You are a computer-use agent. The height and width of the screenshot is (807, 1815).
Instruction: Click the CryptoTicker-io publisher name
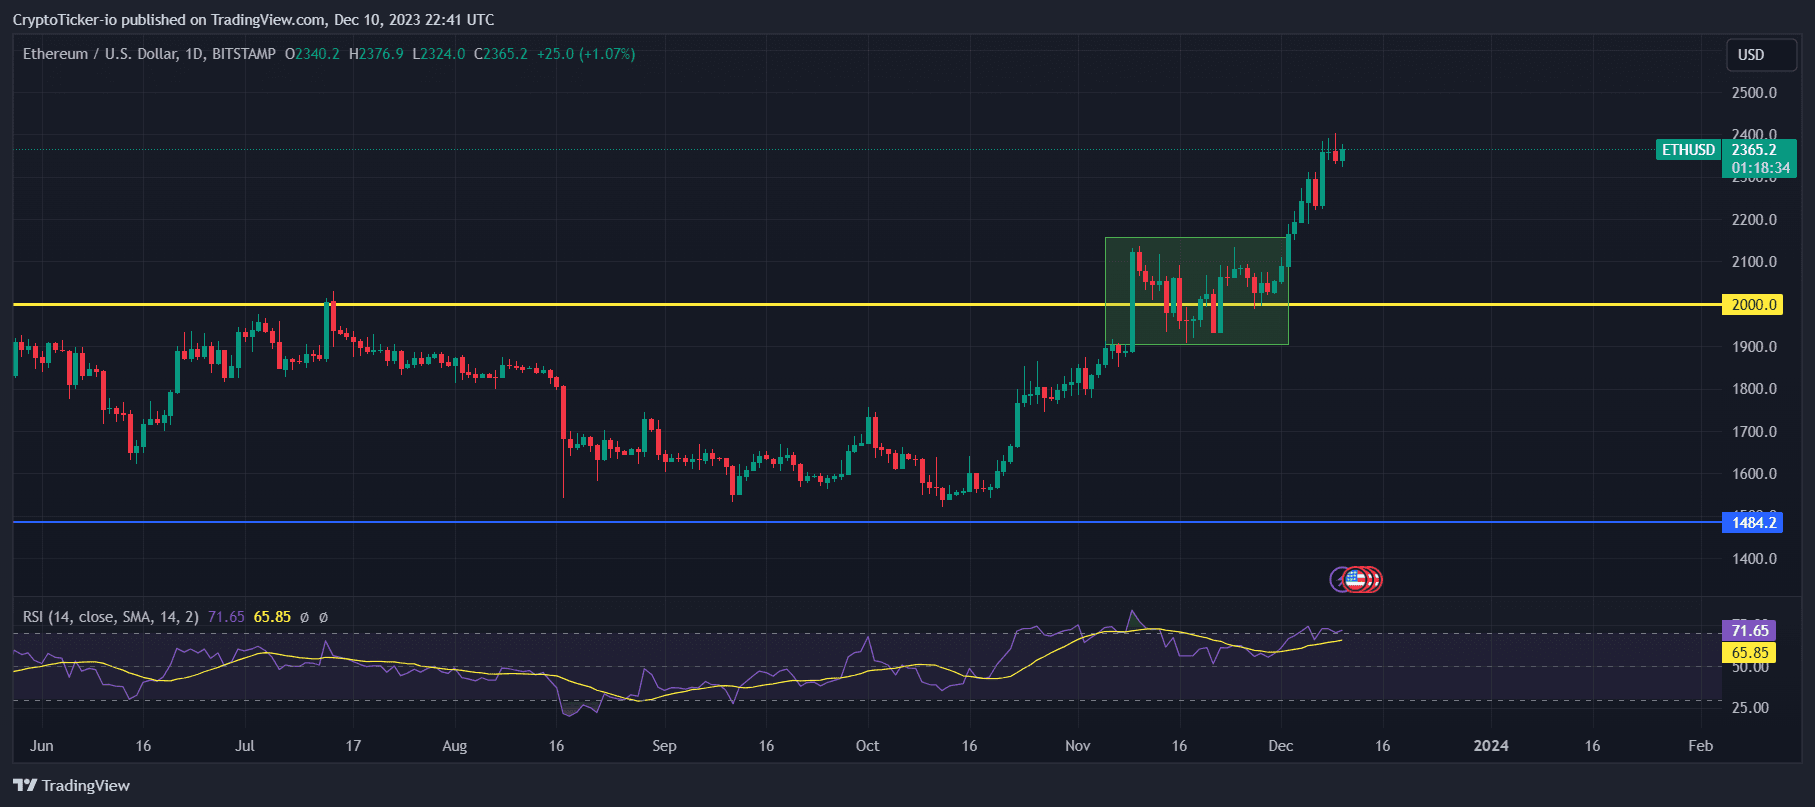tap(65, 20)
